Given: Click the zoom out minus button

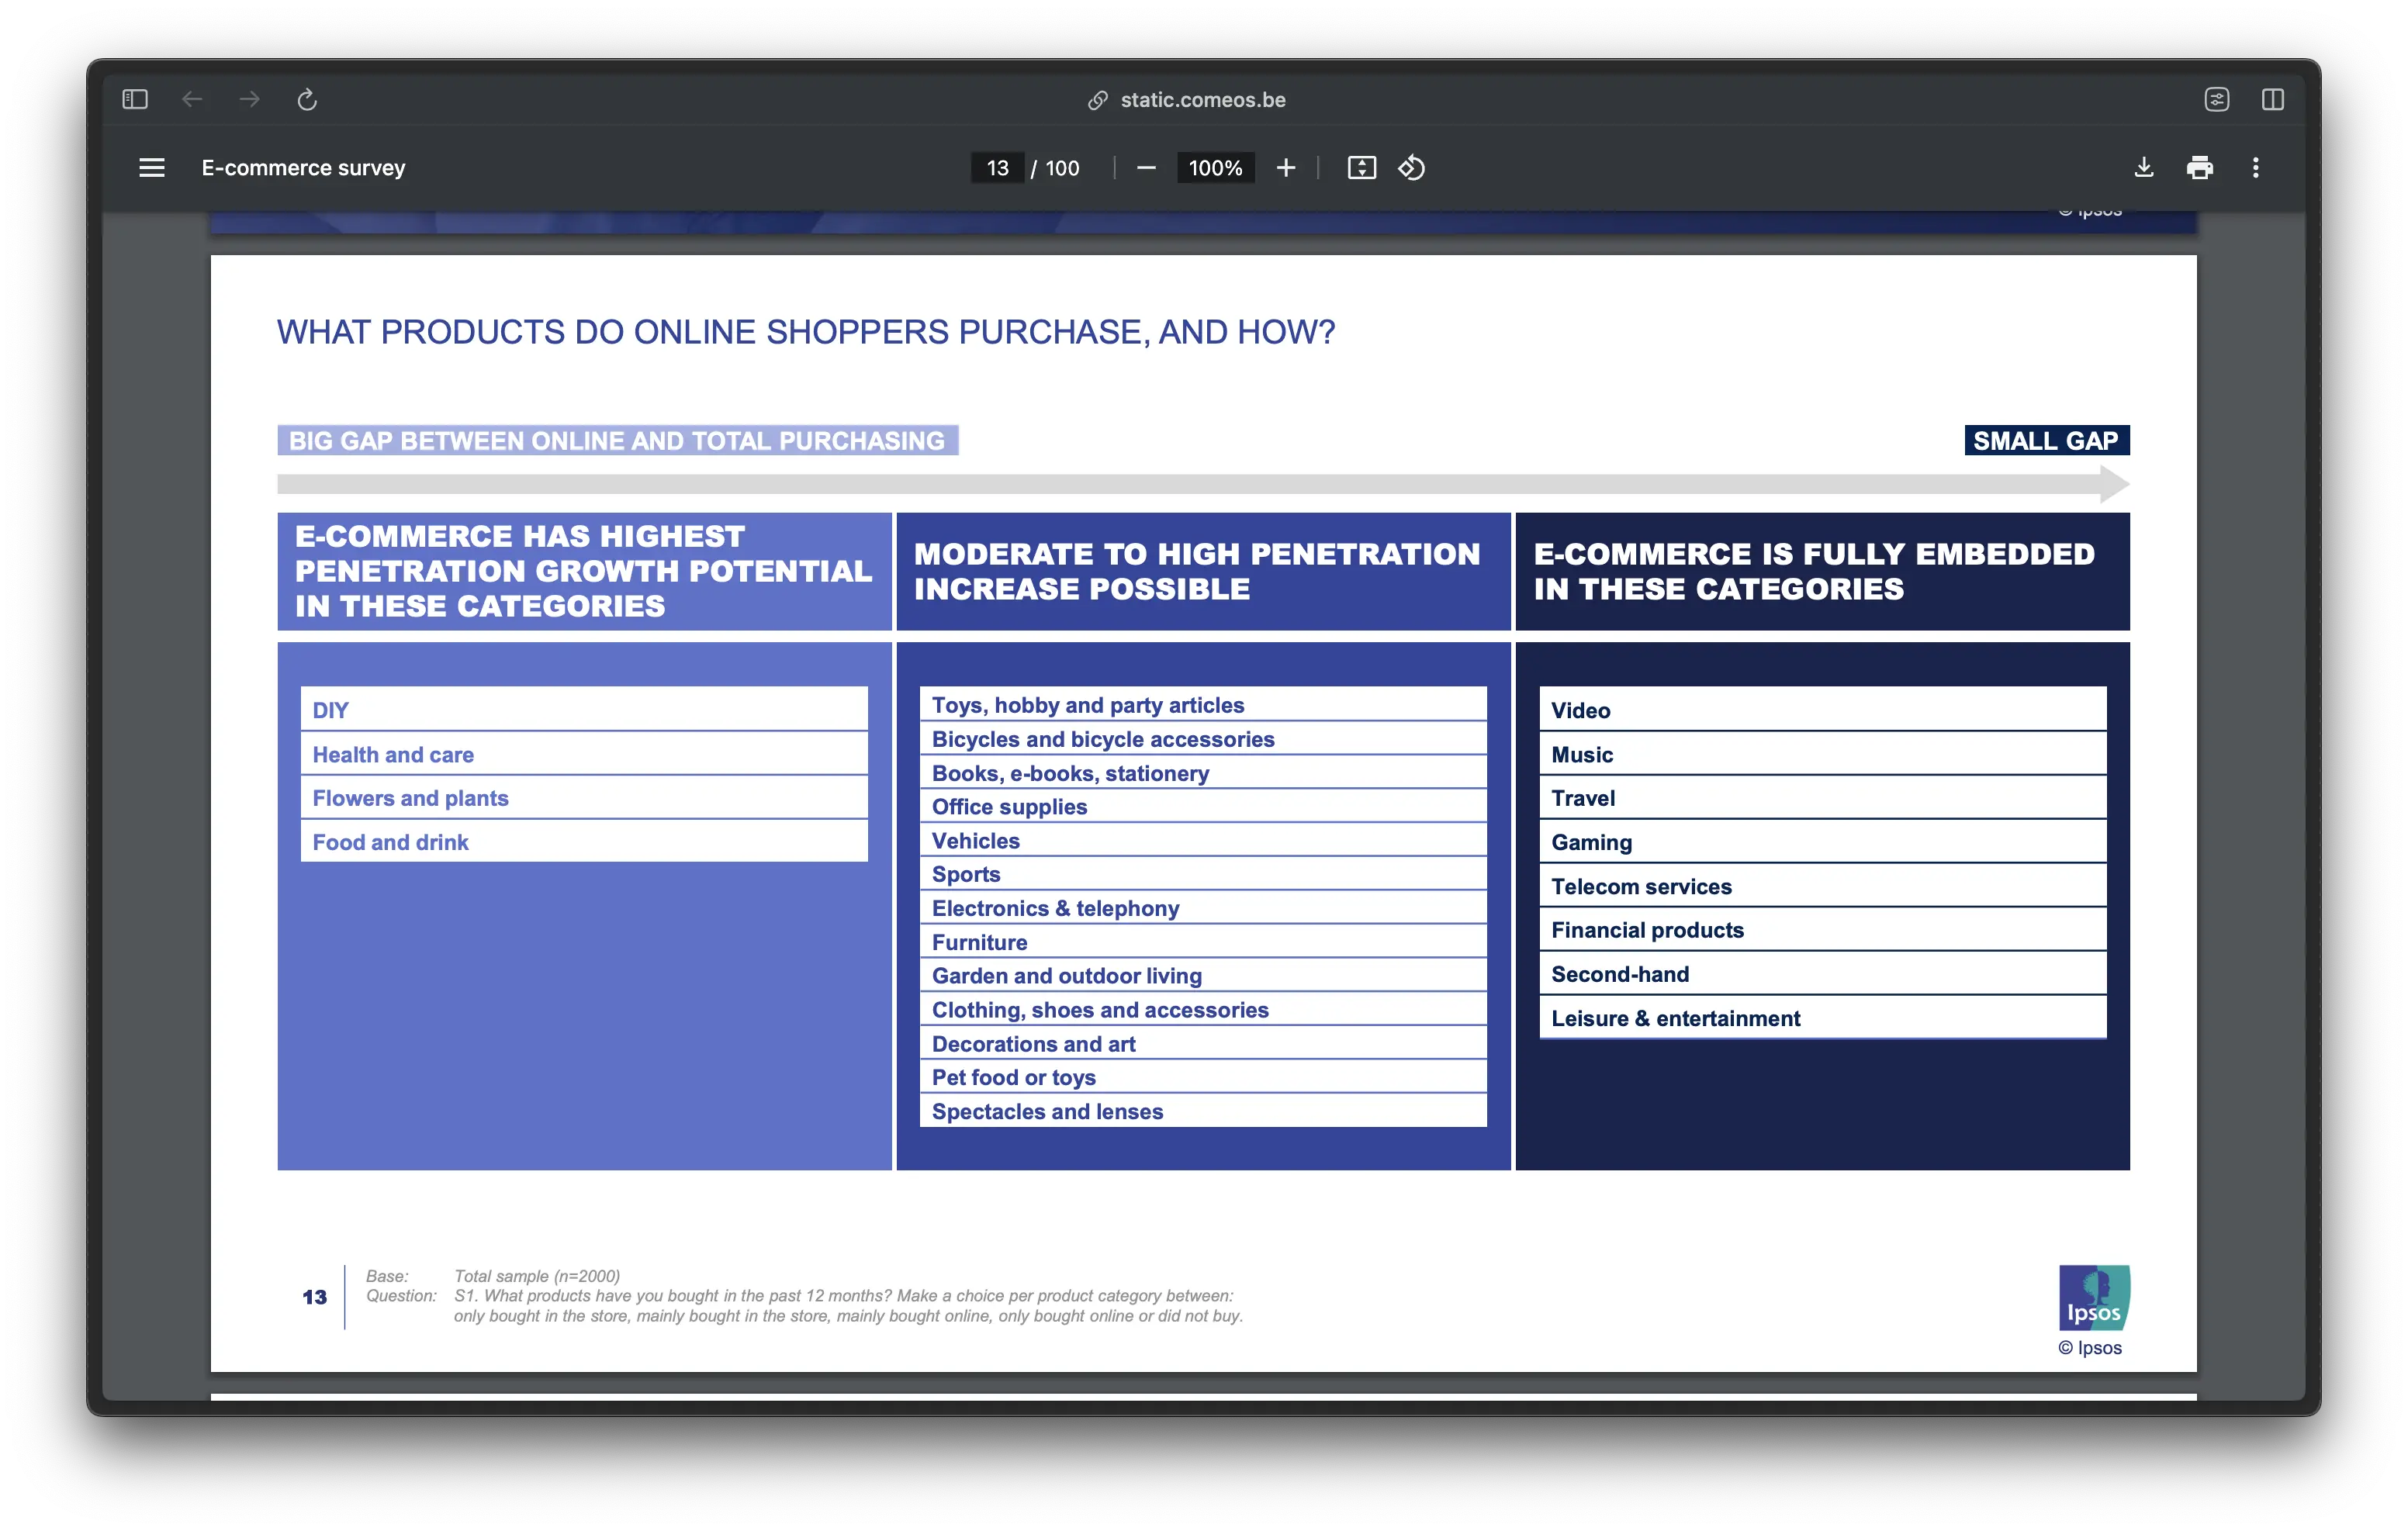Looking at the screenshot, I should click(x=1146, y=168).
